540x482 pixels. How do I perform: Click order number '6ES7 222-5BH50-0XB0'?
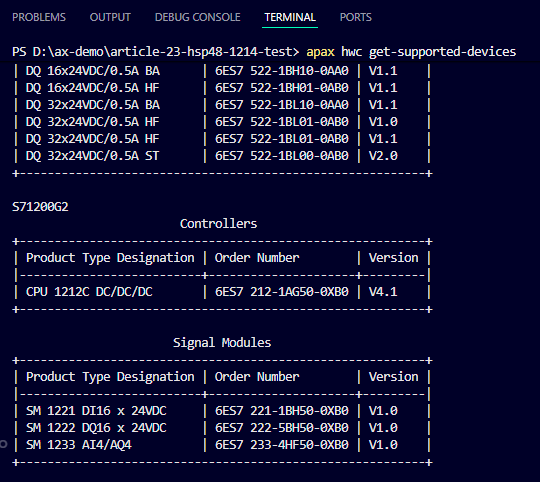click(282, 428)
